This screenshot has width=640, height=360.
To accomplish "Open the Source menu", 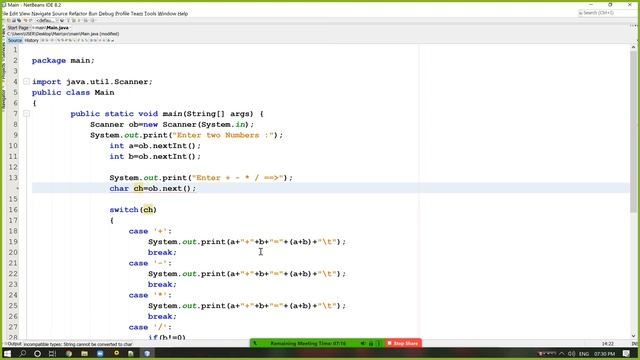I will click(60, 14).
